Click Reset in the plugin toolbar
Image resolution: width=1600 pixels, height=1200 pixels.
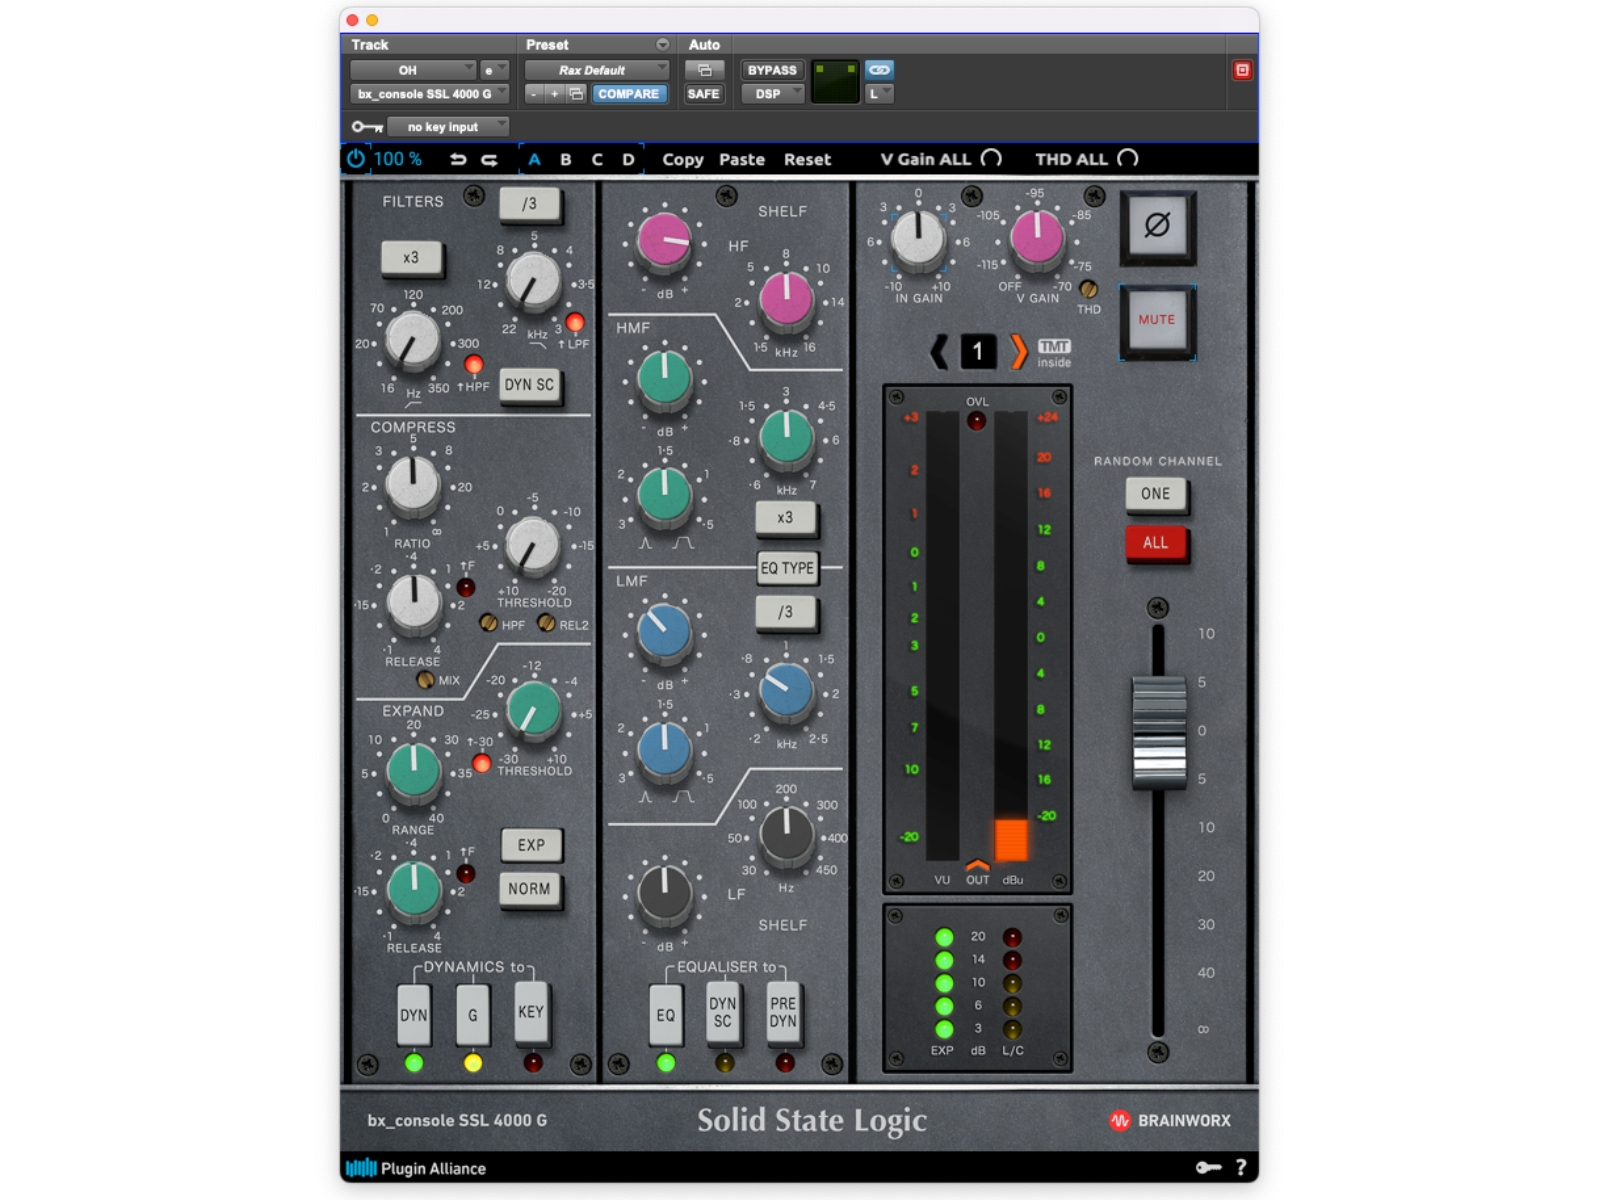coord(807,160)
